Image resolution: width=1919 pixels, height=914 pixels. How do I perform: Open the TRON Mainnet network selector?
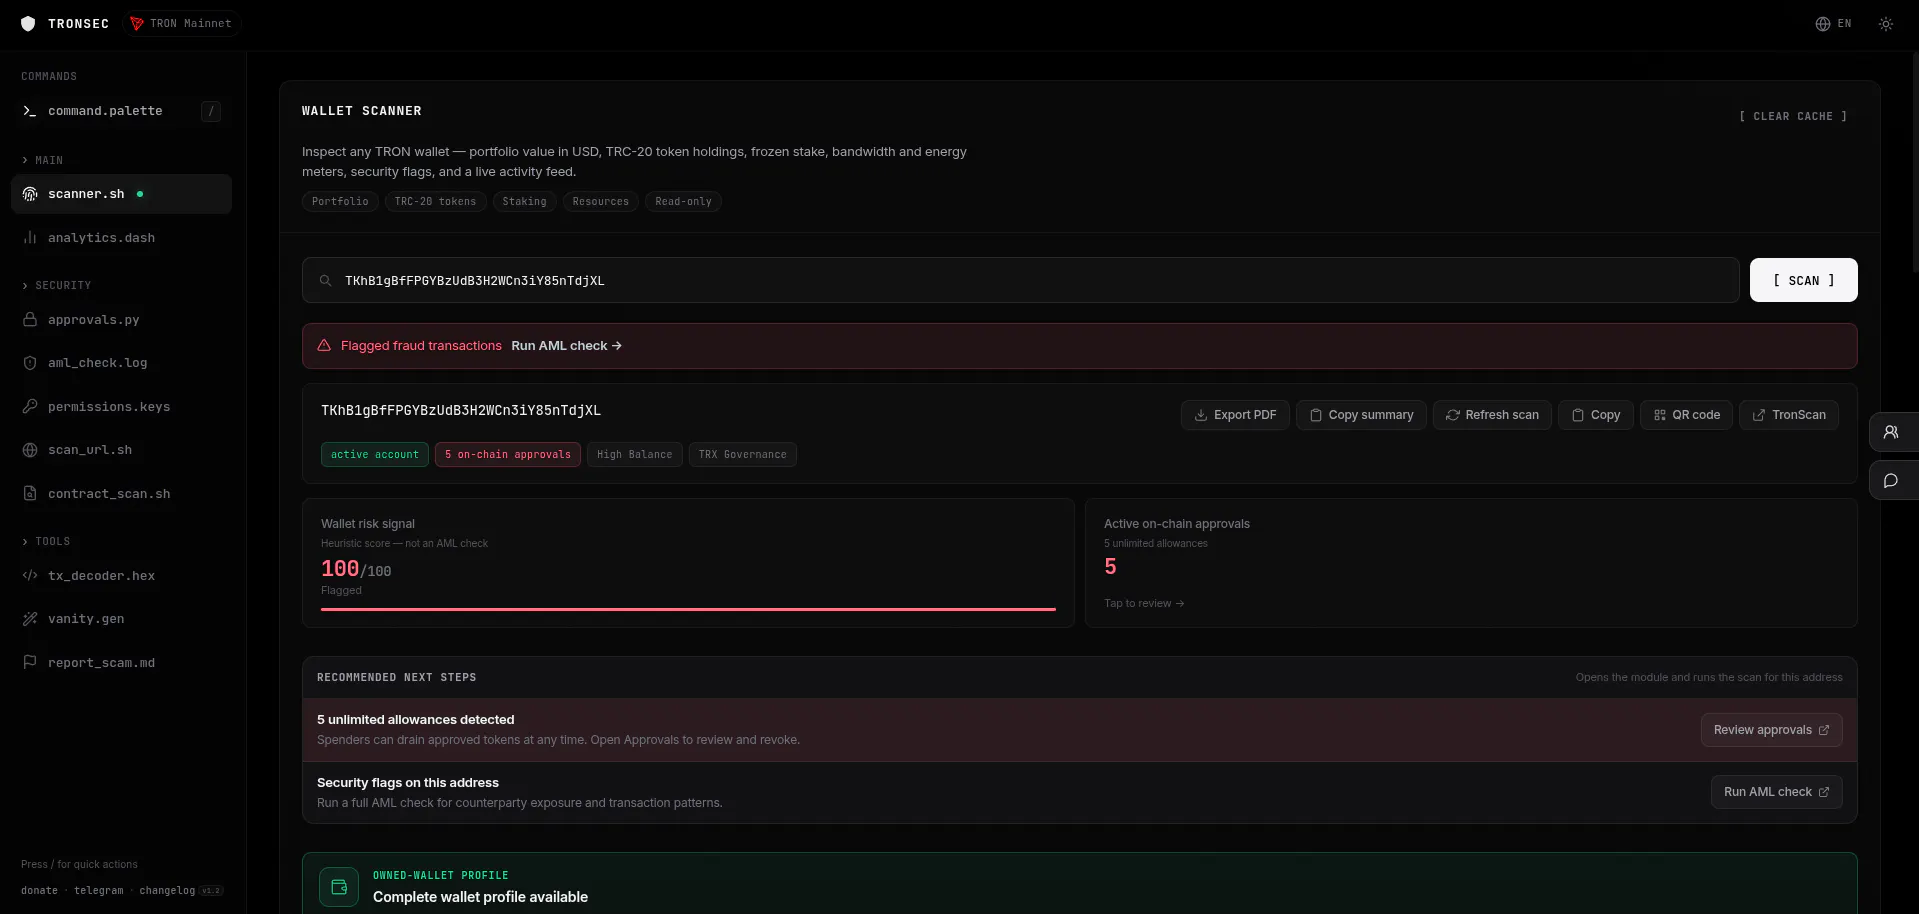(x=181, y=23)
